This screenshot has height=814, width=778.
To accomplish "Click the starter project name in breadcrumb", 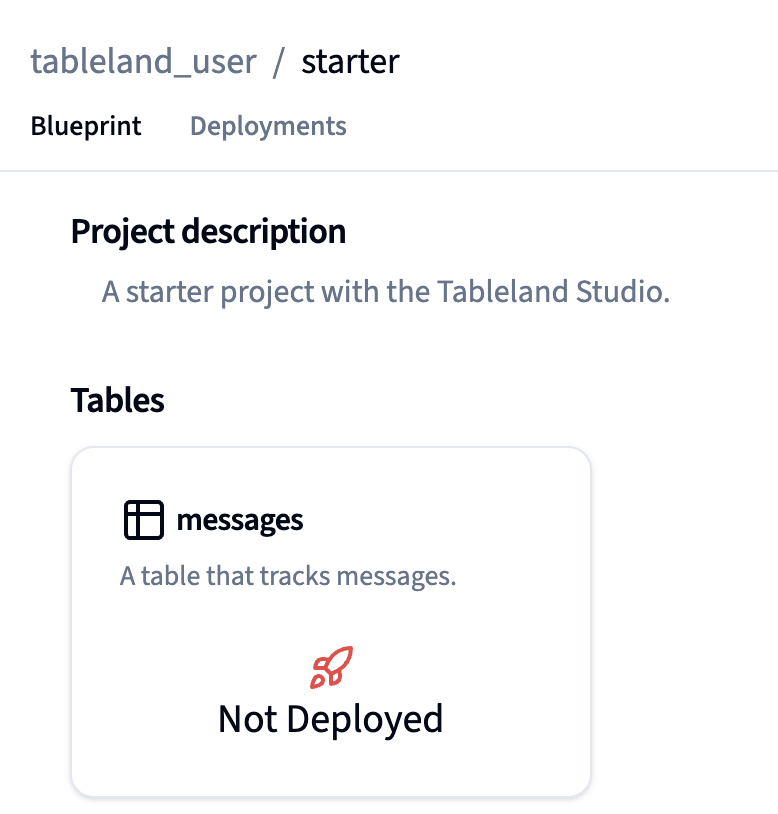I will pos(350,62).
